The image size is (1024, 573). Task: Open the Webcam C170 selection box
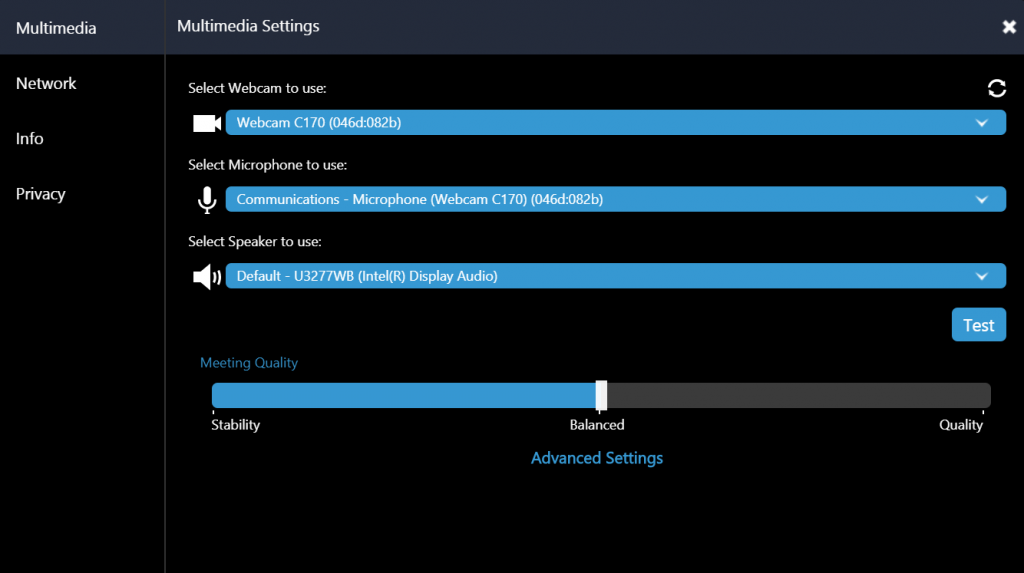tap(616, 123)
